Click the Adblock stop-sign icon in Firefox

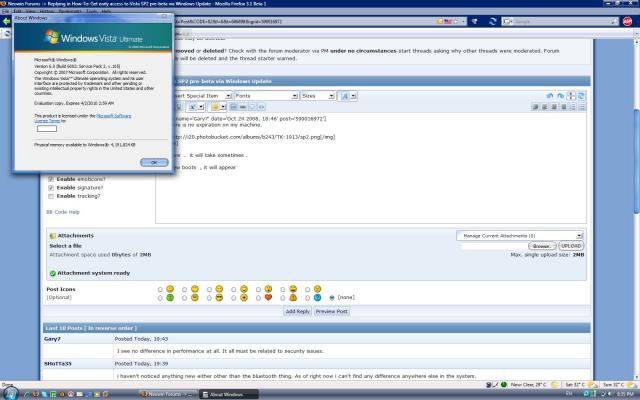click(x=627, y=22)
